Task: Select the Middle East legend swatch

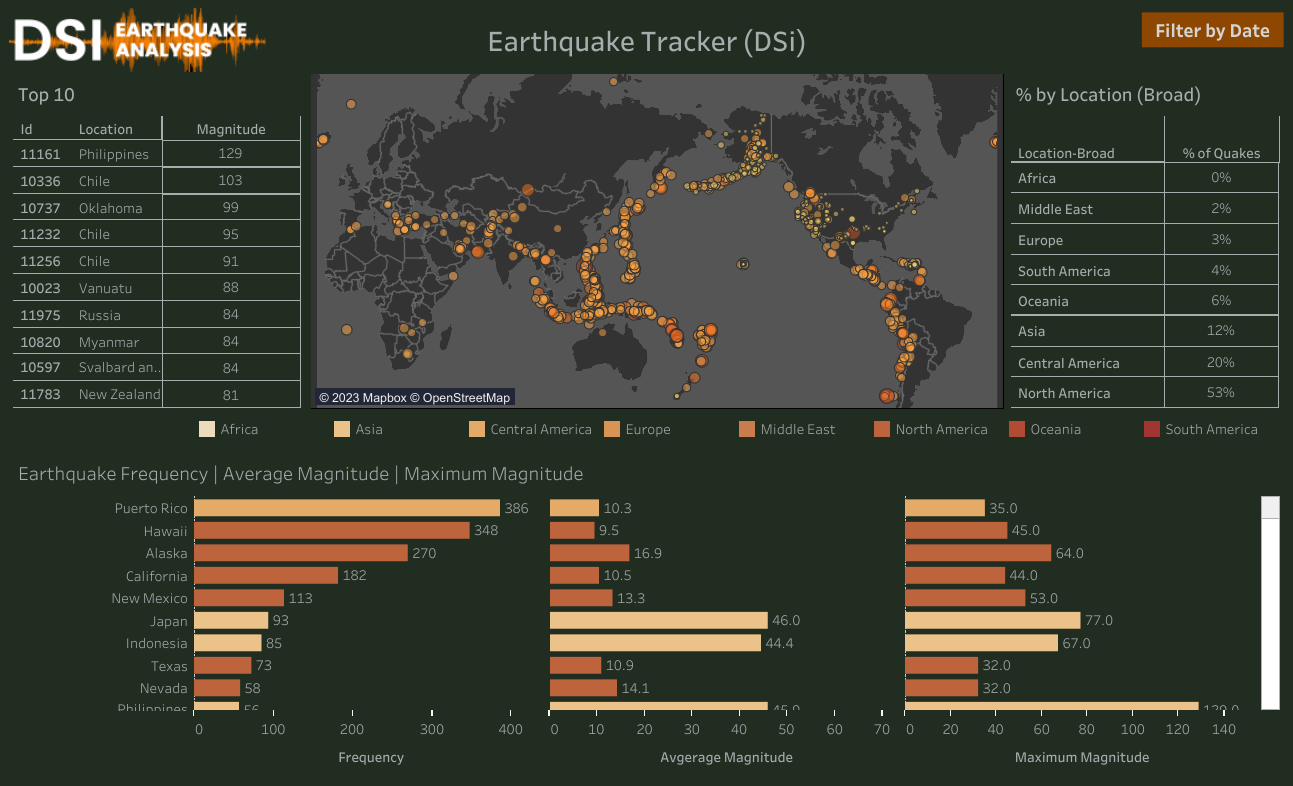Action: point(748,429)
